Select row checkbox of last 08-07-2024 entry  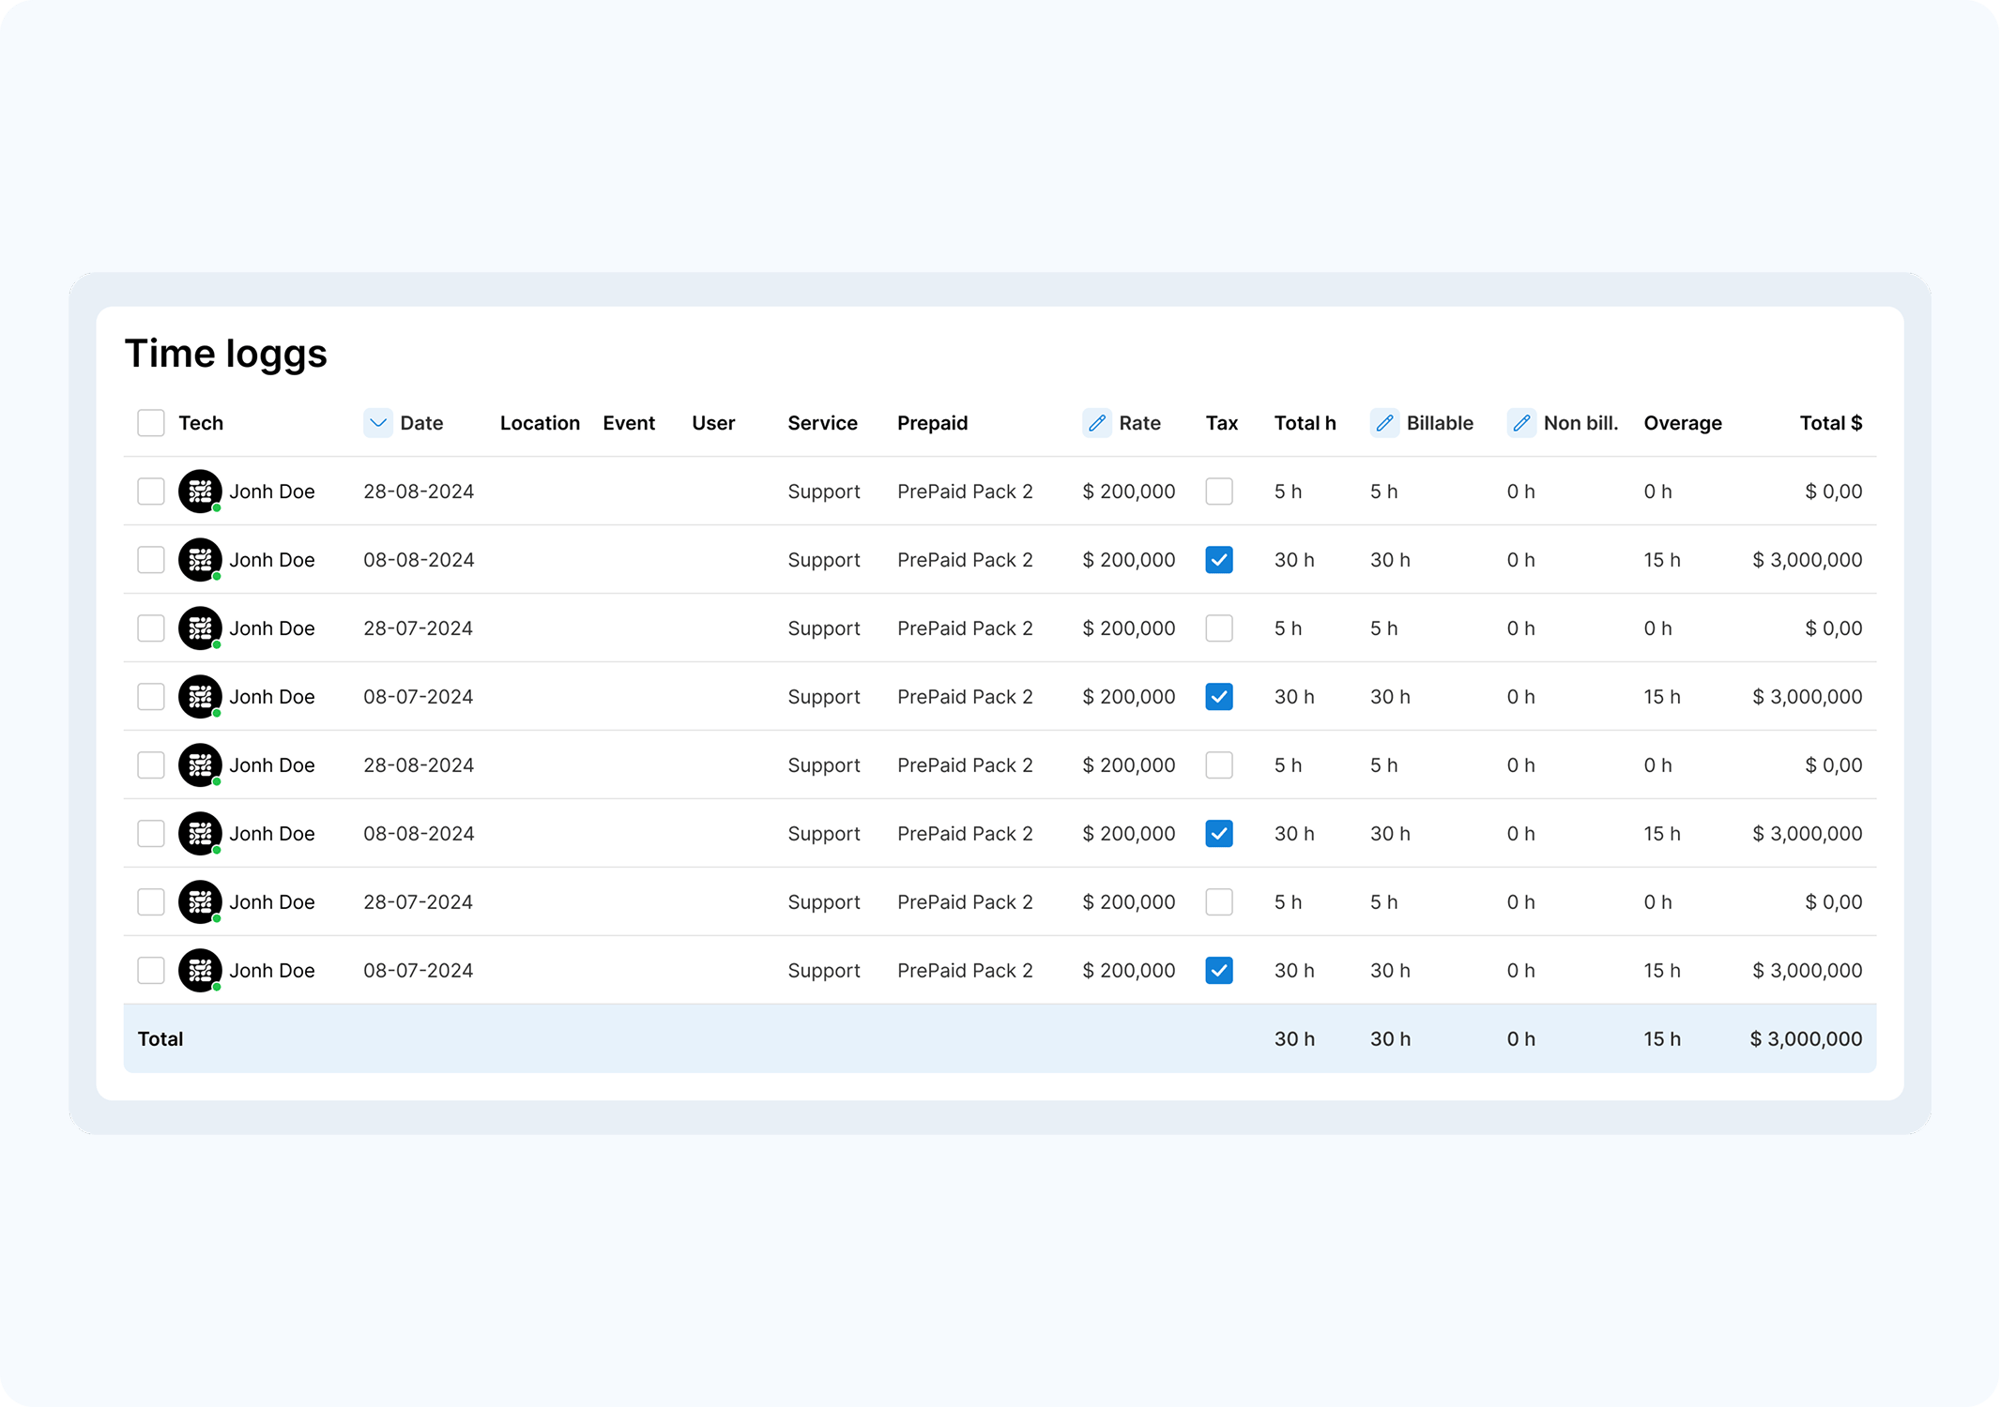pos(151,970)
